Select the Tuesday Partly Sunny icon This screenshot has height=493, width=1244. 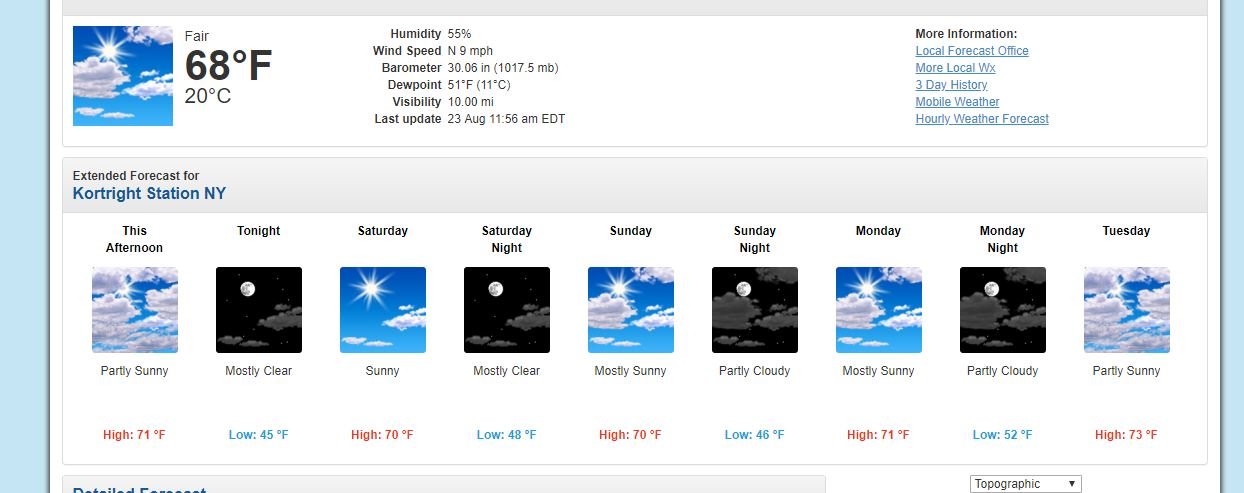coord(1127,310)
